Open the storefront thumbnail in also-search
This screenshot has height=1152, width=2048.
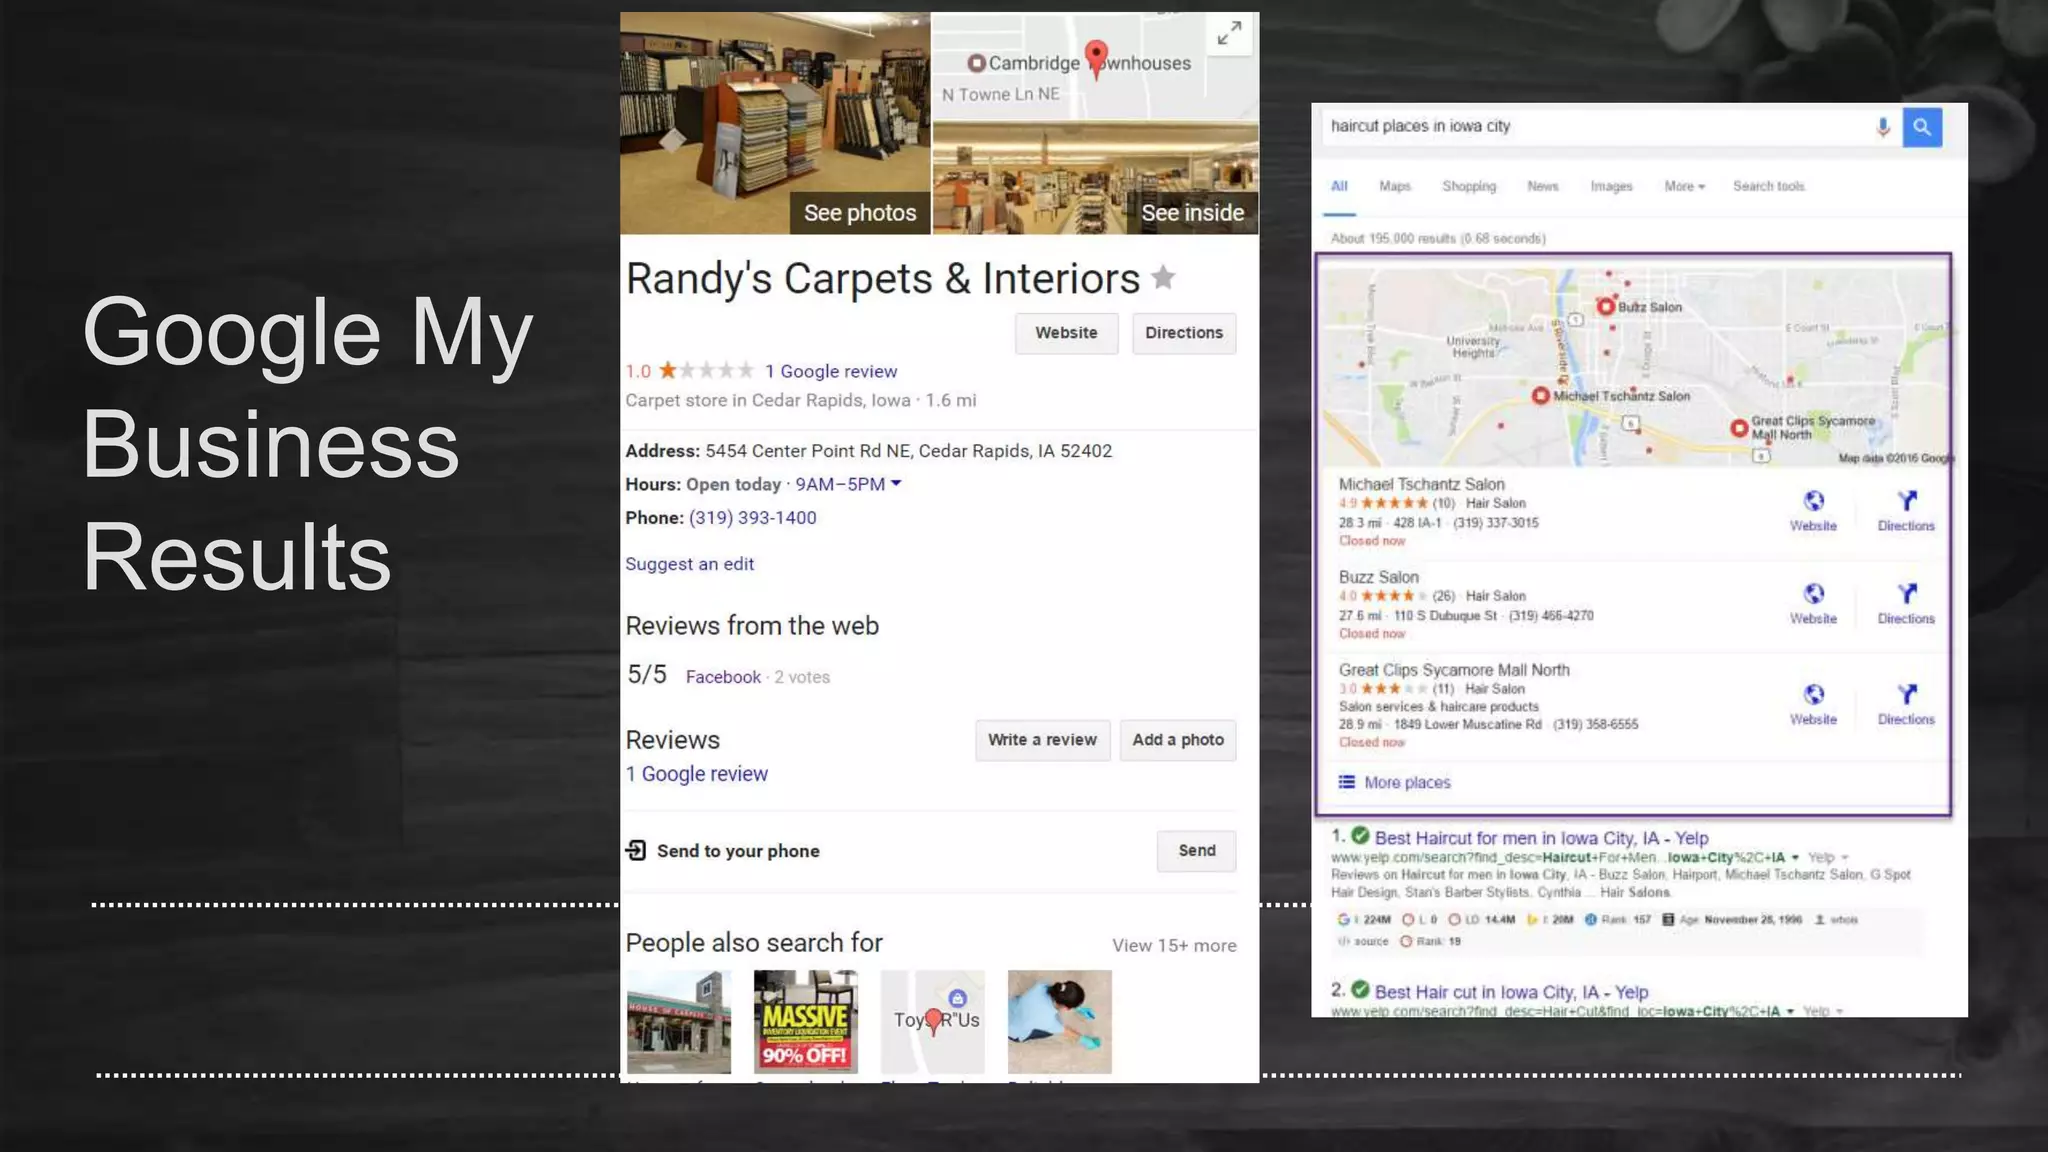[x=679, y=1021]
